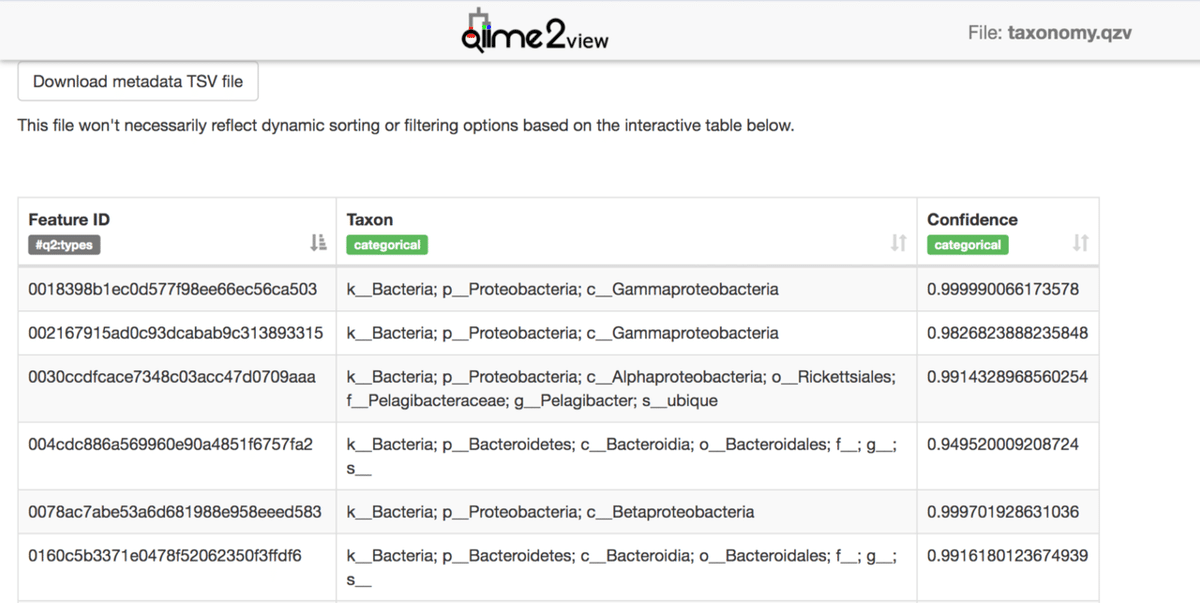Click the QIIME 2 View logo

click(x=533, y=28)
